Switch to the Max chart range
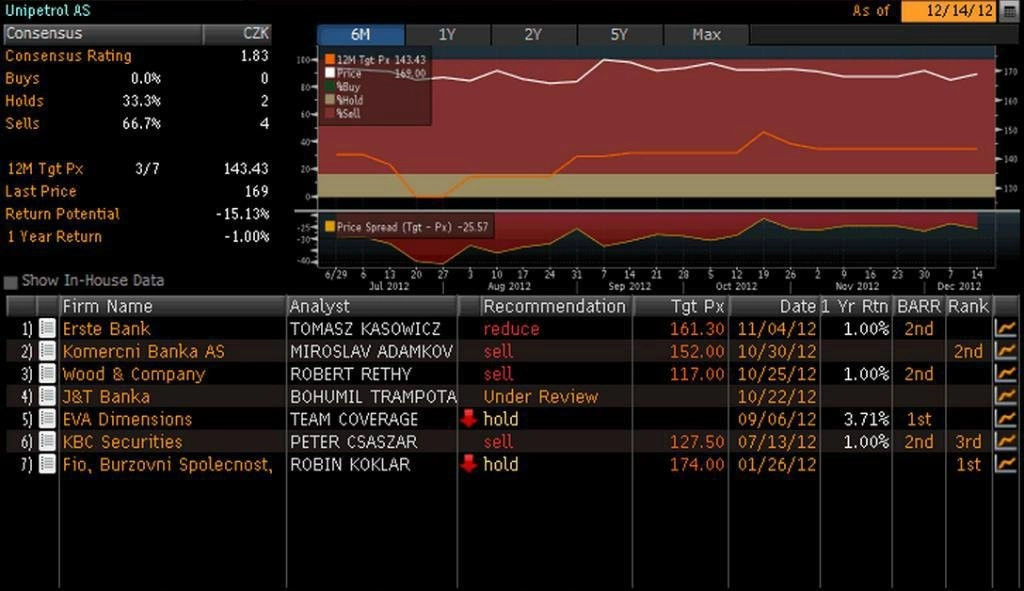The height and width of the screenshot is (591, 1024). (707, 35)
